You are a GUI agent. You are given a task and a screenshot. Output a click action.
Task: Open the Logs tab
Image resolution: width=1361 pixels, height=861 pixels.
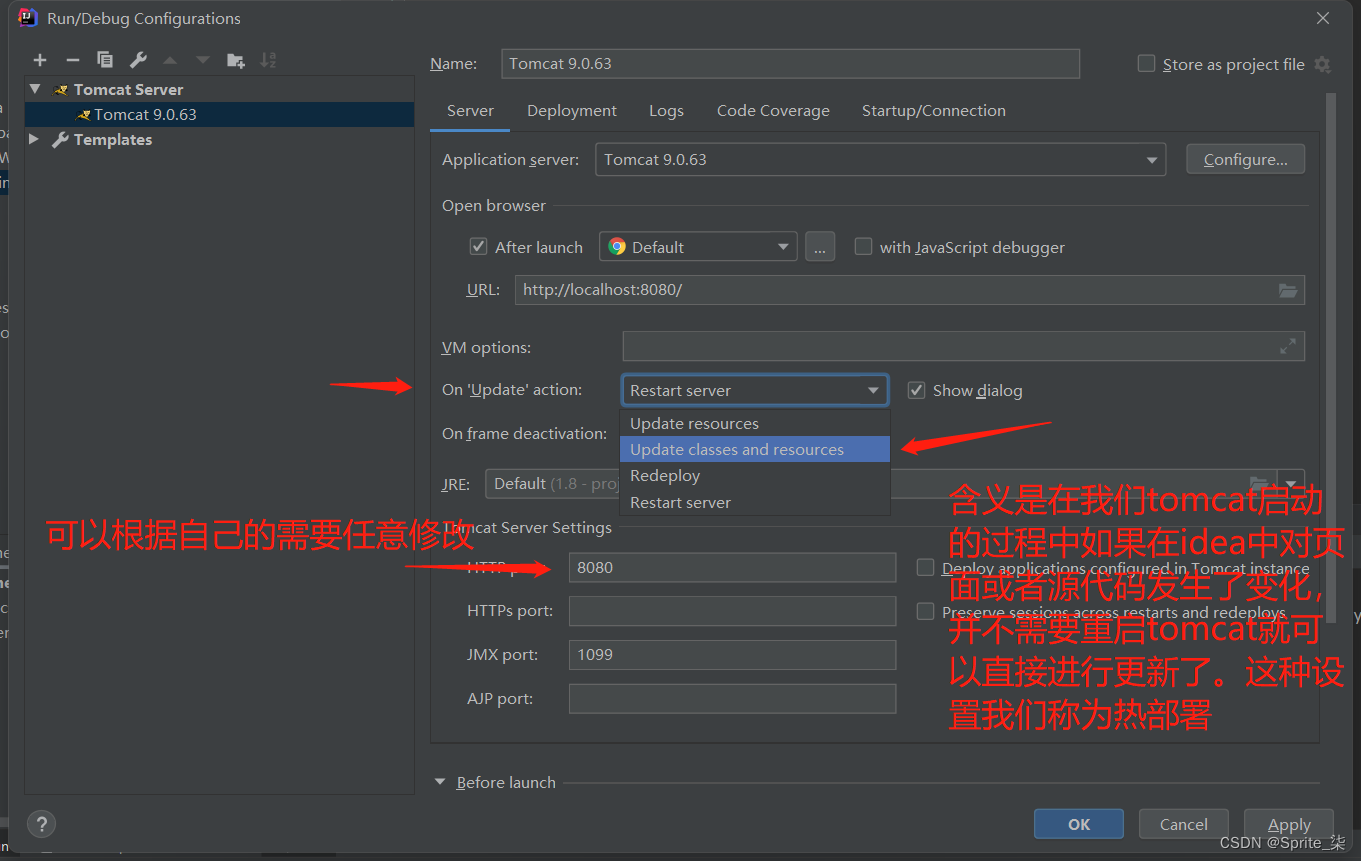point(666,111)
